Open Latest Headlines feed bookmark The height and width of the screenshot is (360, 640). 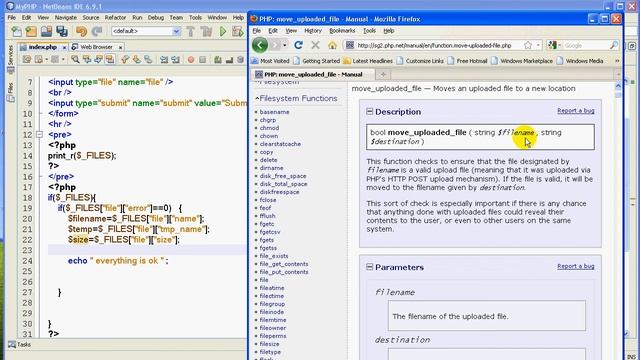368,61
